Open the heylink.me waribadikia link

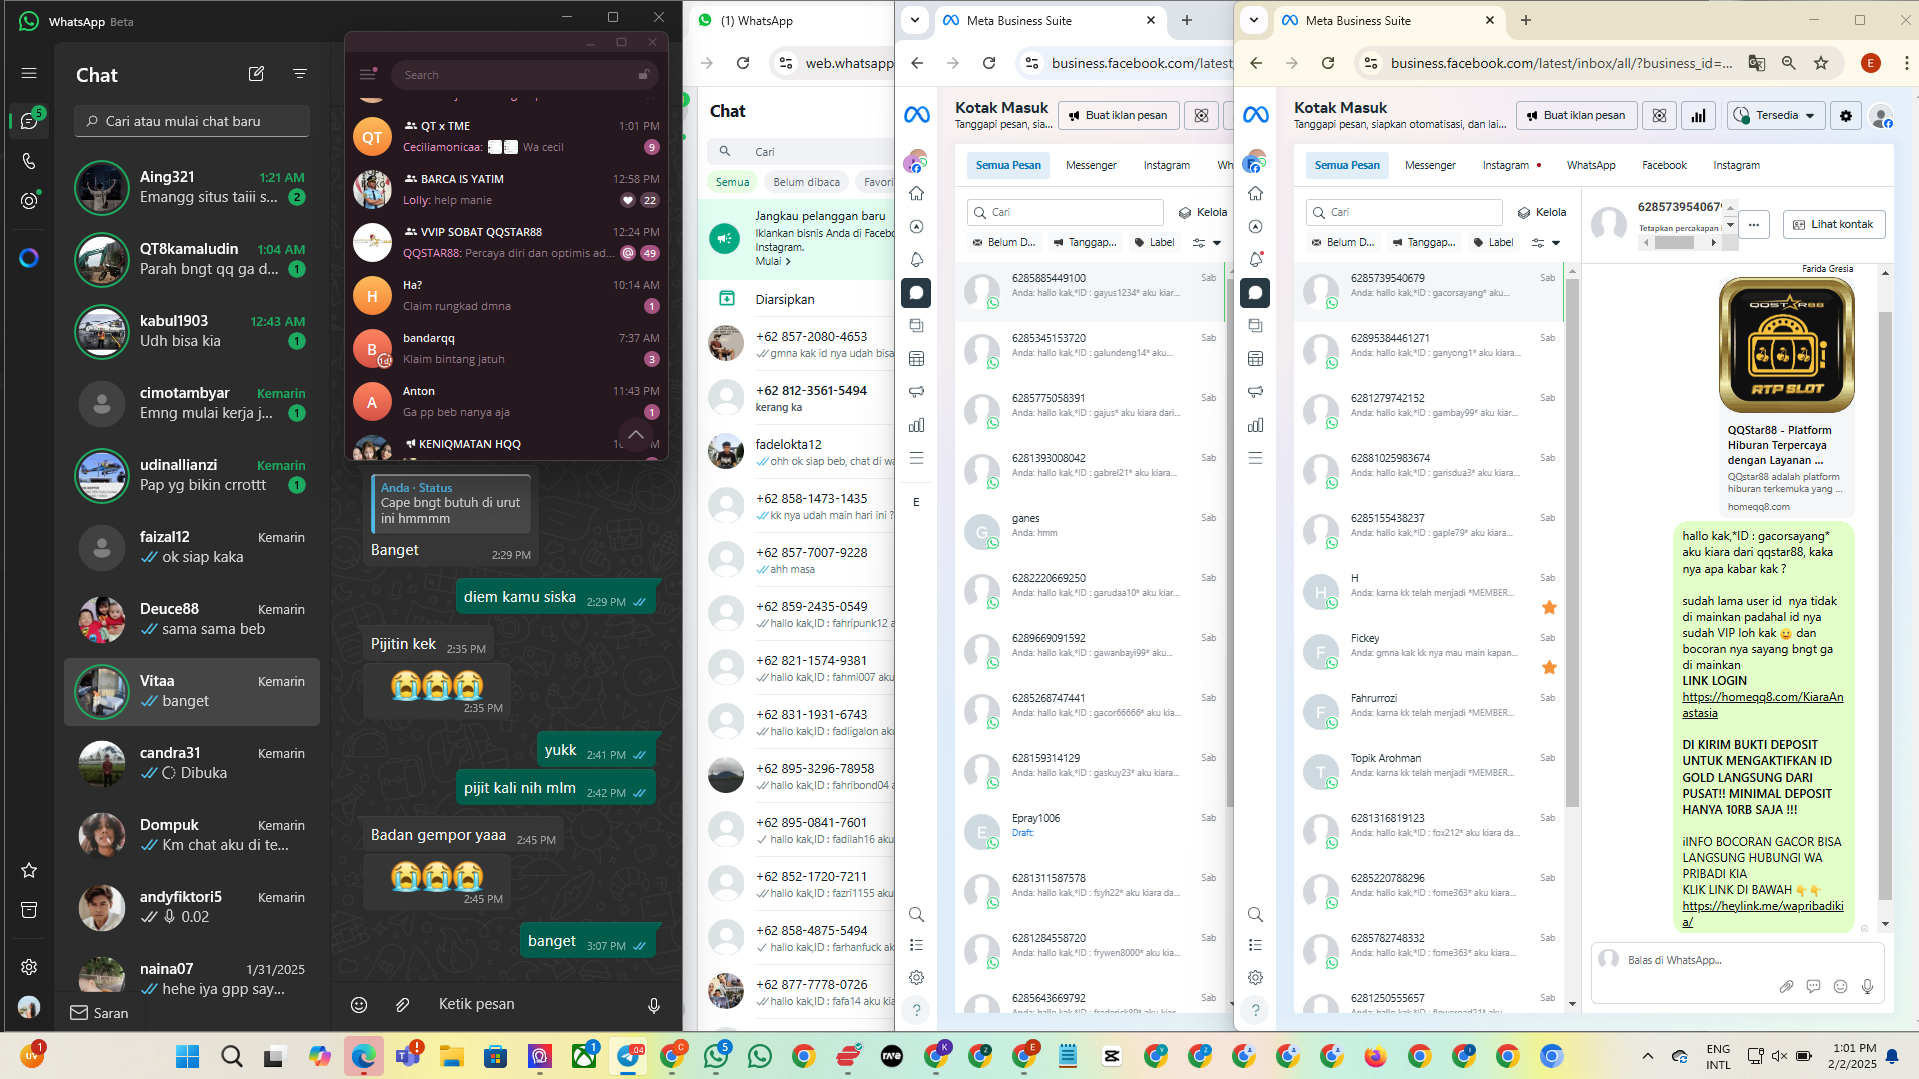[x=1762, y=914]
